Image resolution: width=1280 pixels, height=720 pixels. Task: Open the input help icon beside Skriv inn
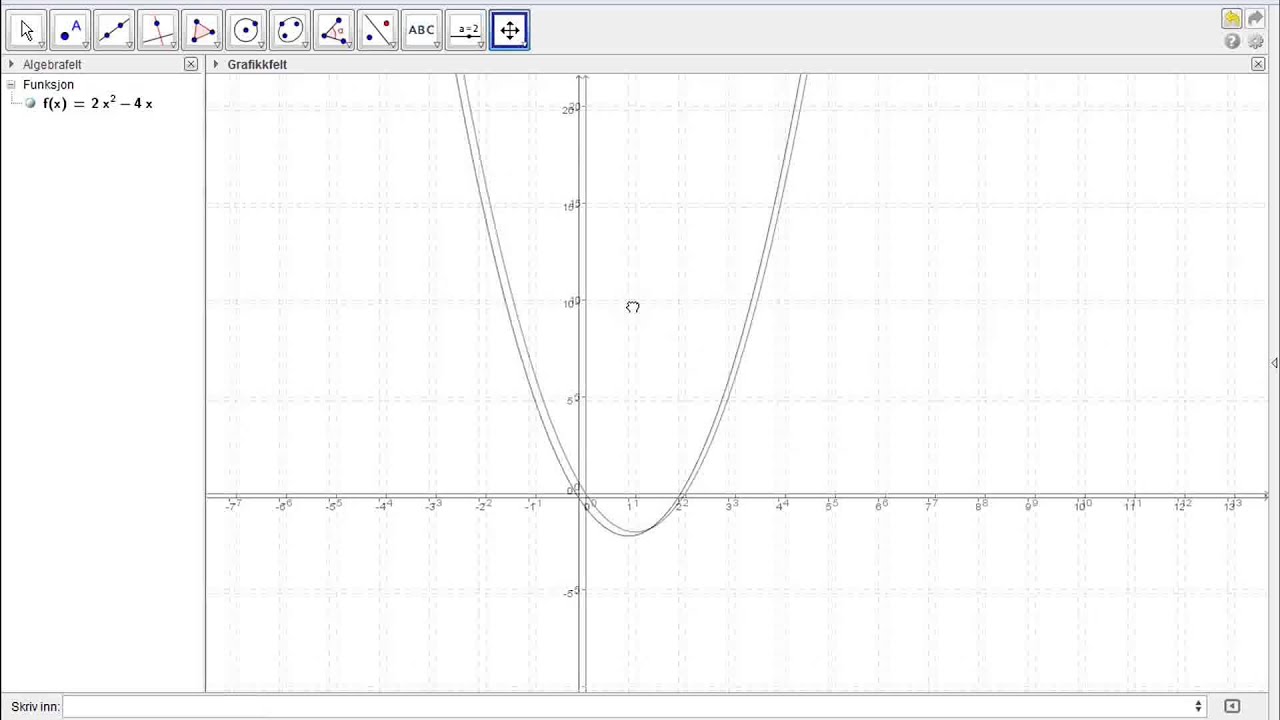point(1232,707)
